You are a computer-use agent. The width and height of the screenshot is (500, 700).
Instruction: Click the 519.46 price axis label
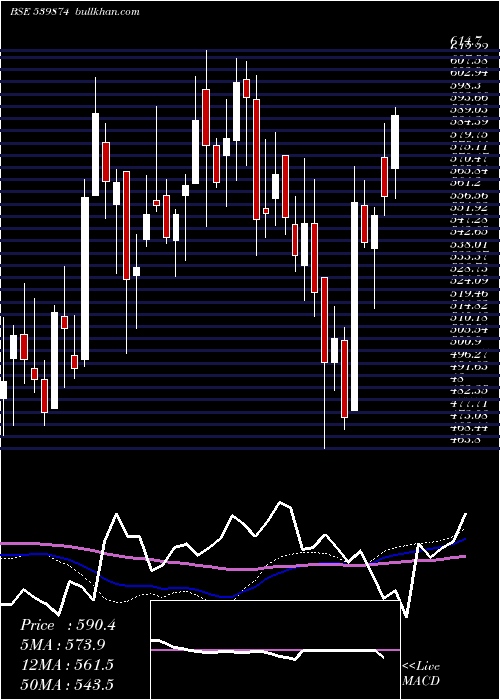468,295
